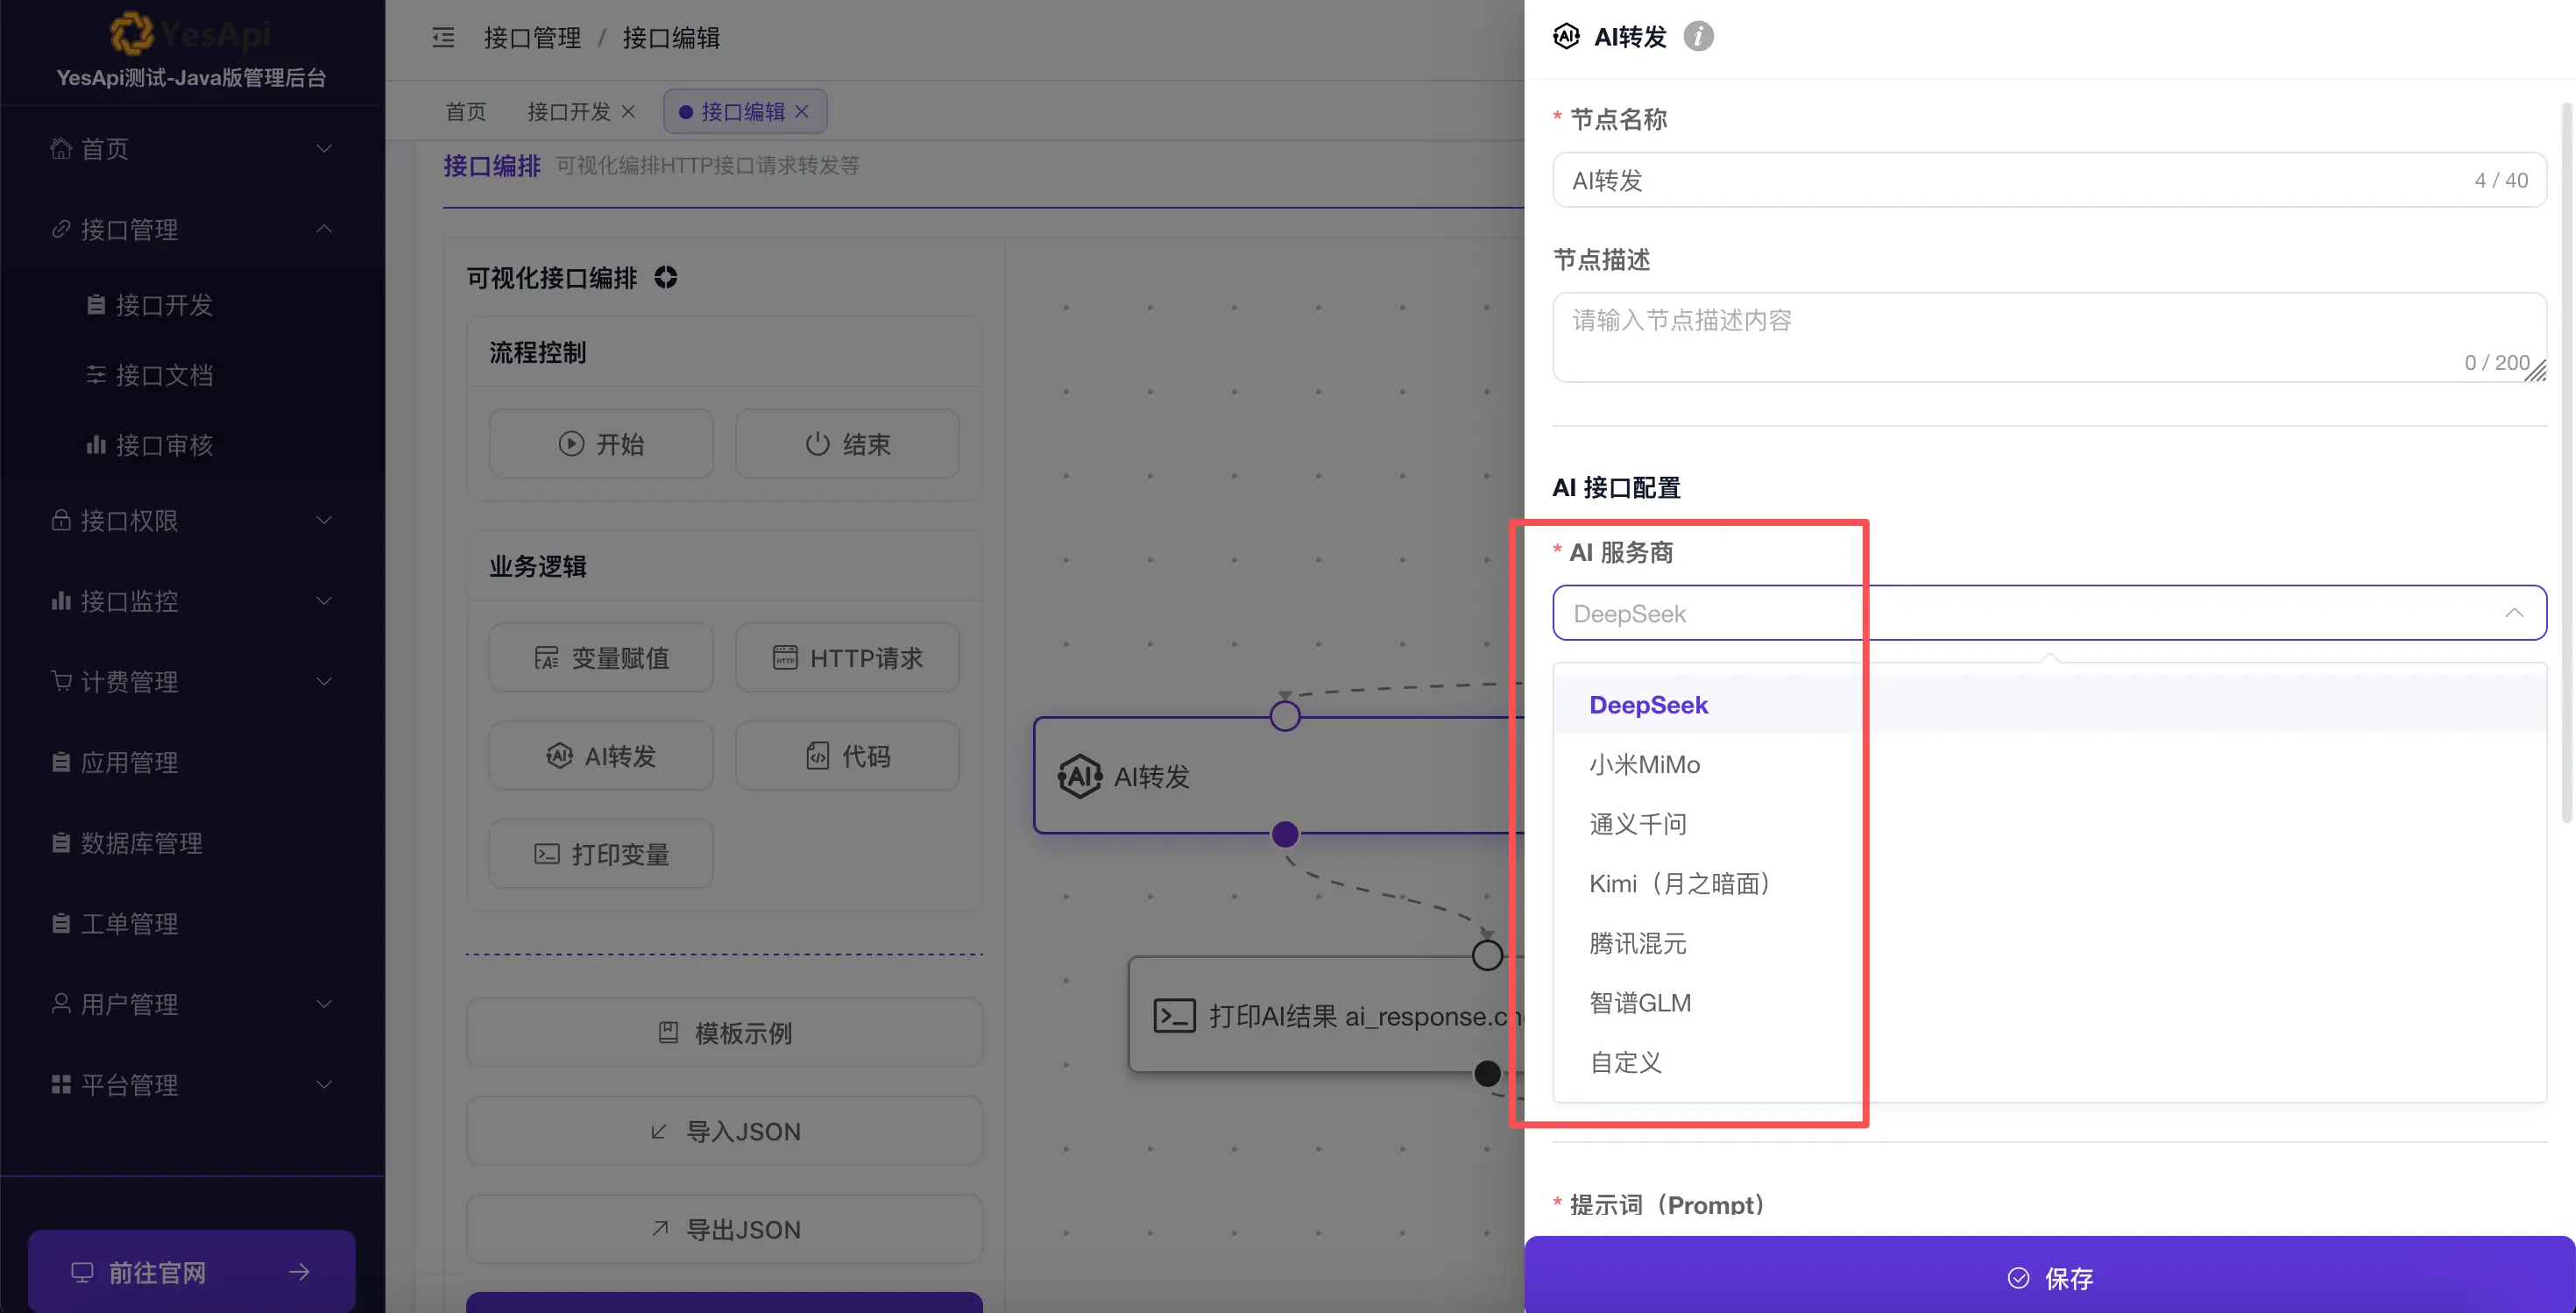2576x1313 pixels.
Task: Choose DeepSeek from provider list
Action: tap(2049, 705)
